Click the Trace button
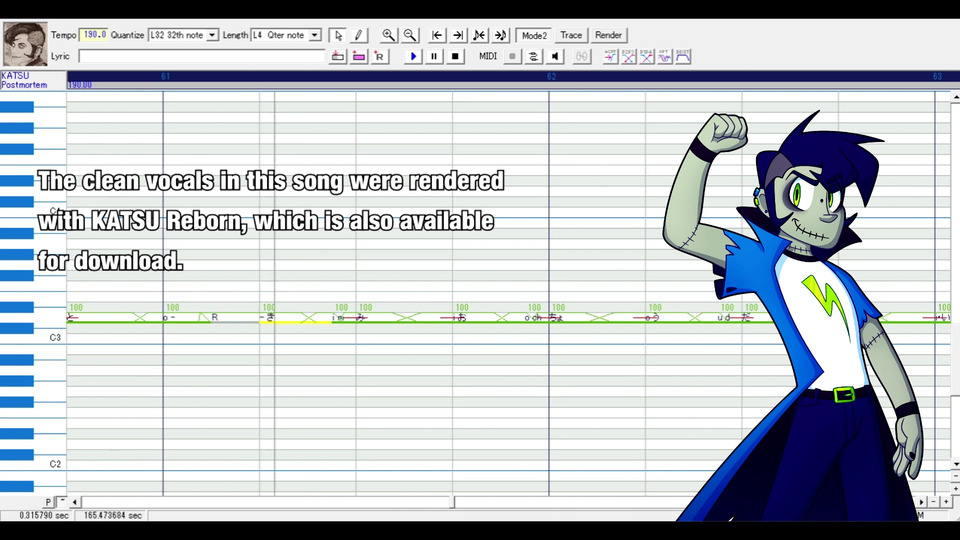The height and width of the screenshot is (540, 960). click(571, 36)
